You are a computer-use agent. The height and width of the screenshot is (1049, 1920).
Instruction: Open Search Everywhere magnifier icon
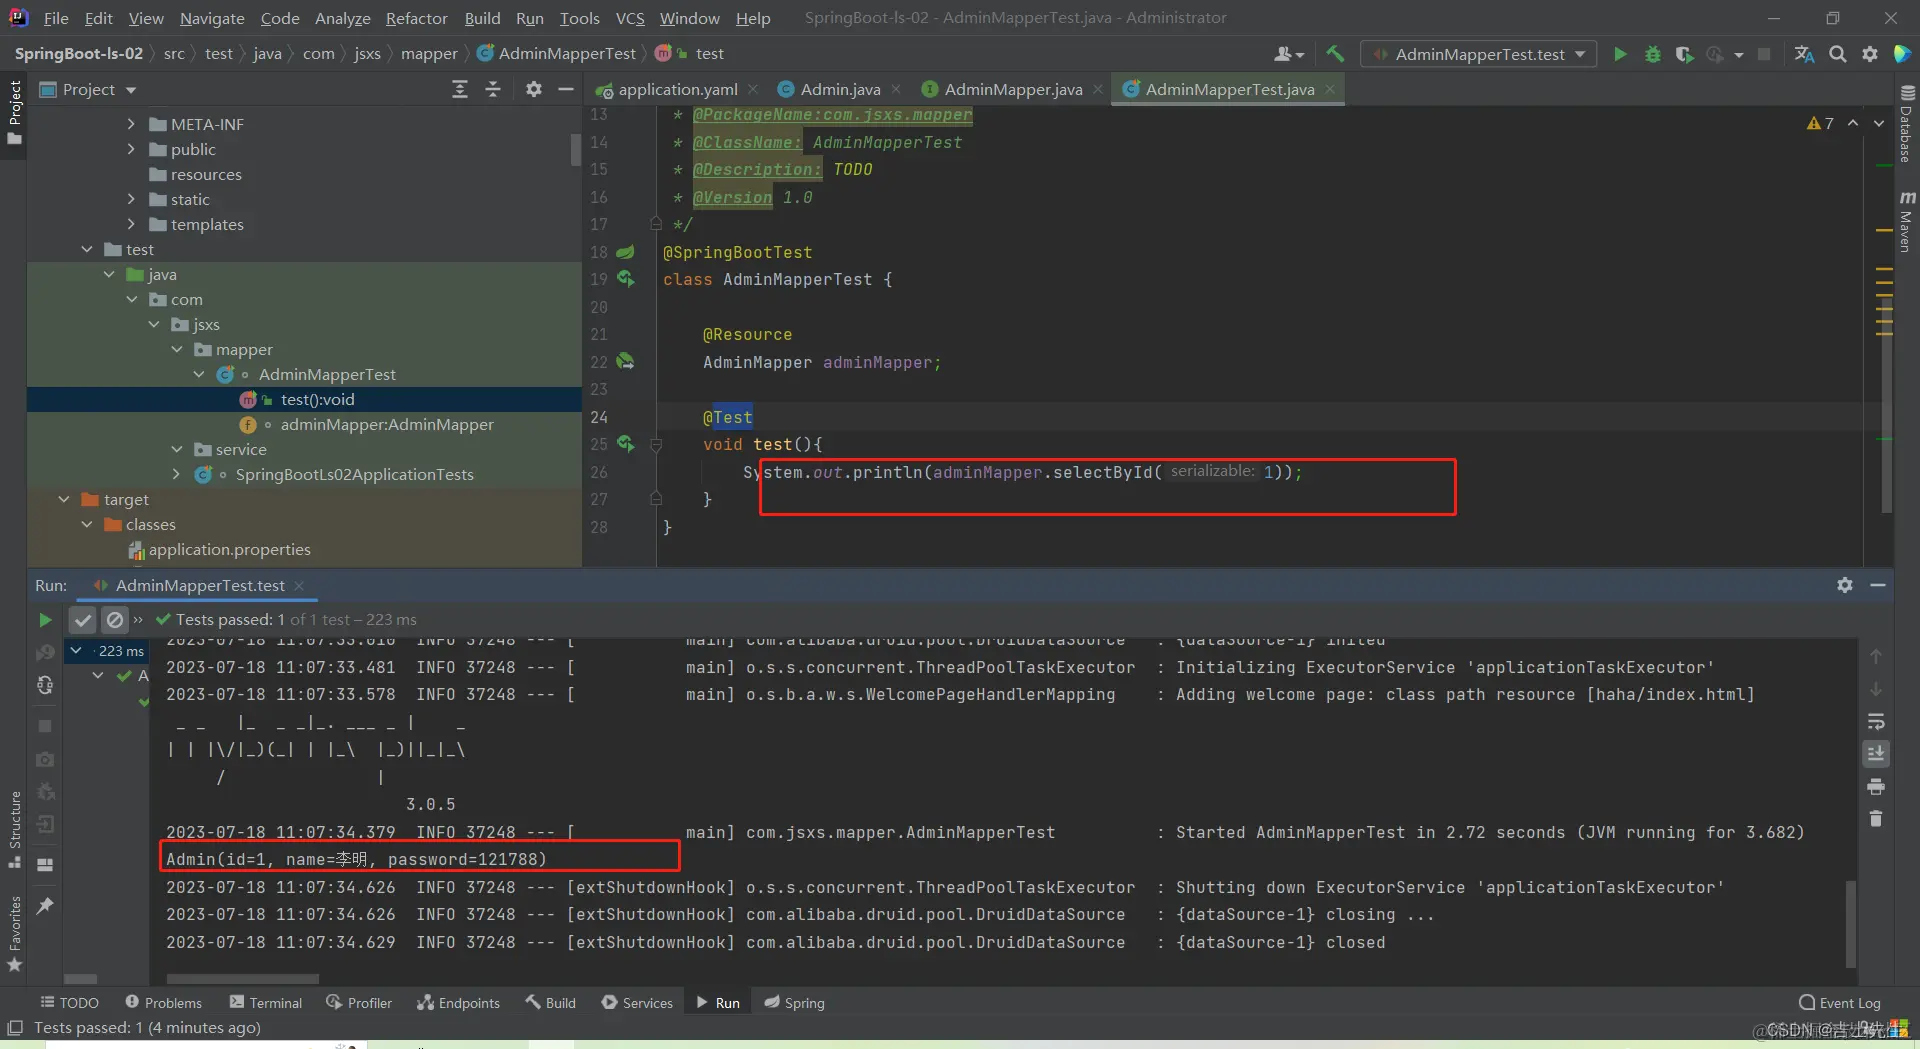pos(1838,54)
